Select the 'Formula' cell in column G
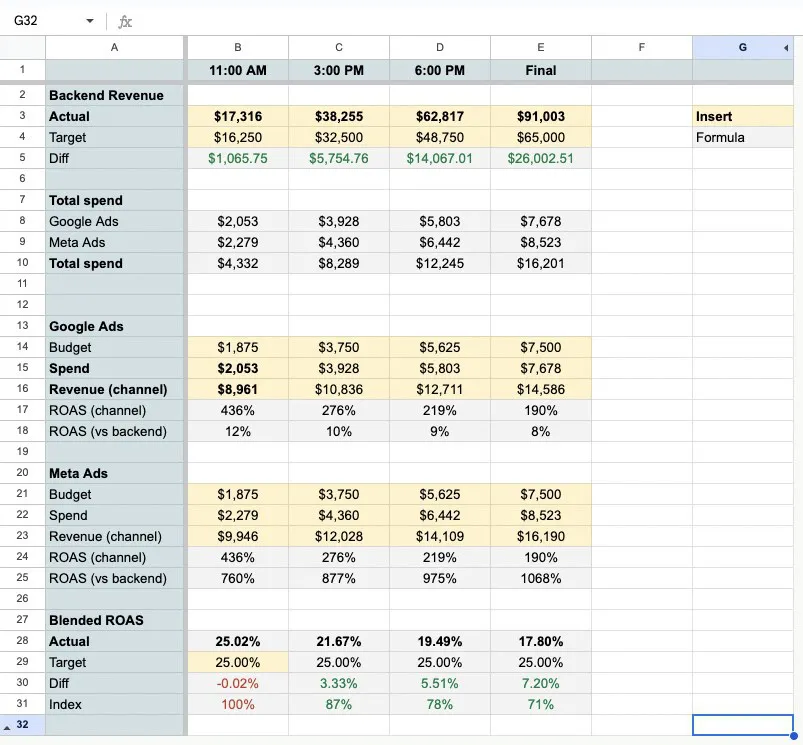Screen dimensions: 803x745 (x=742, y=137)
